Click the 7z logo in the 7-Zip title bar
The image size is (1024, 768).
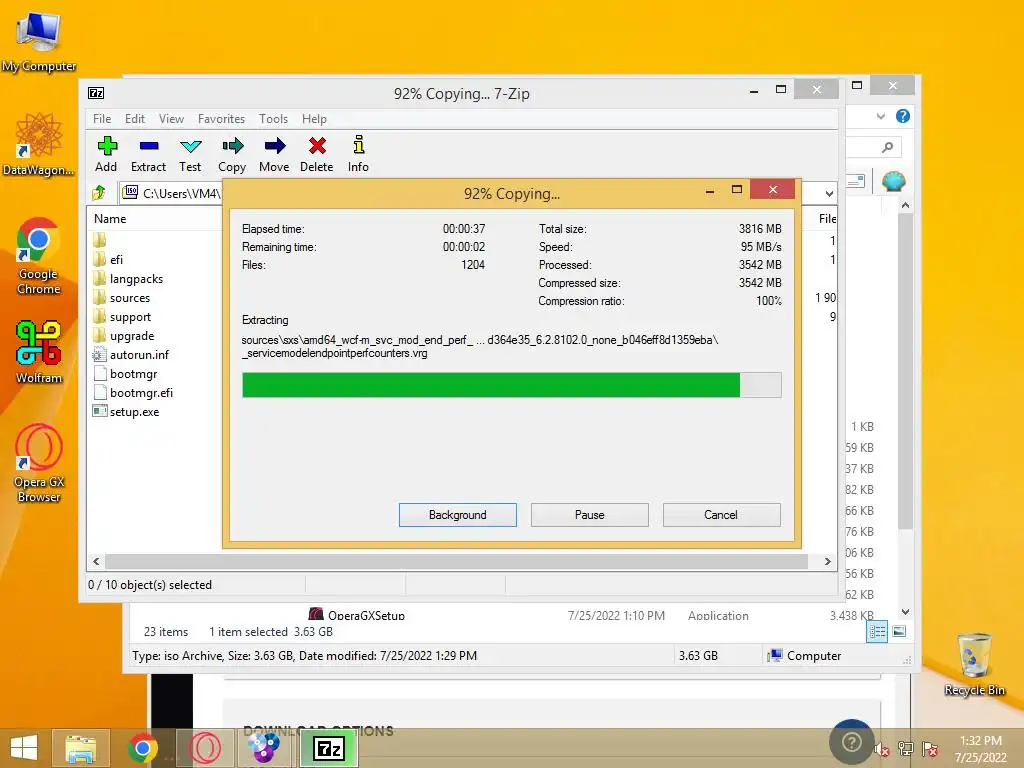(96, 93)
